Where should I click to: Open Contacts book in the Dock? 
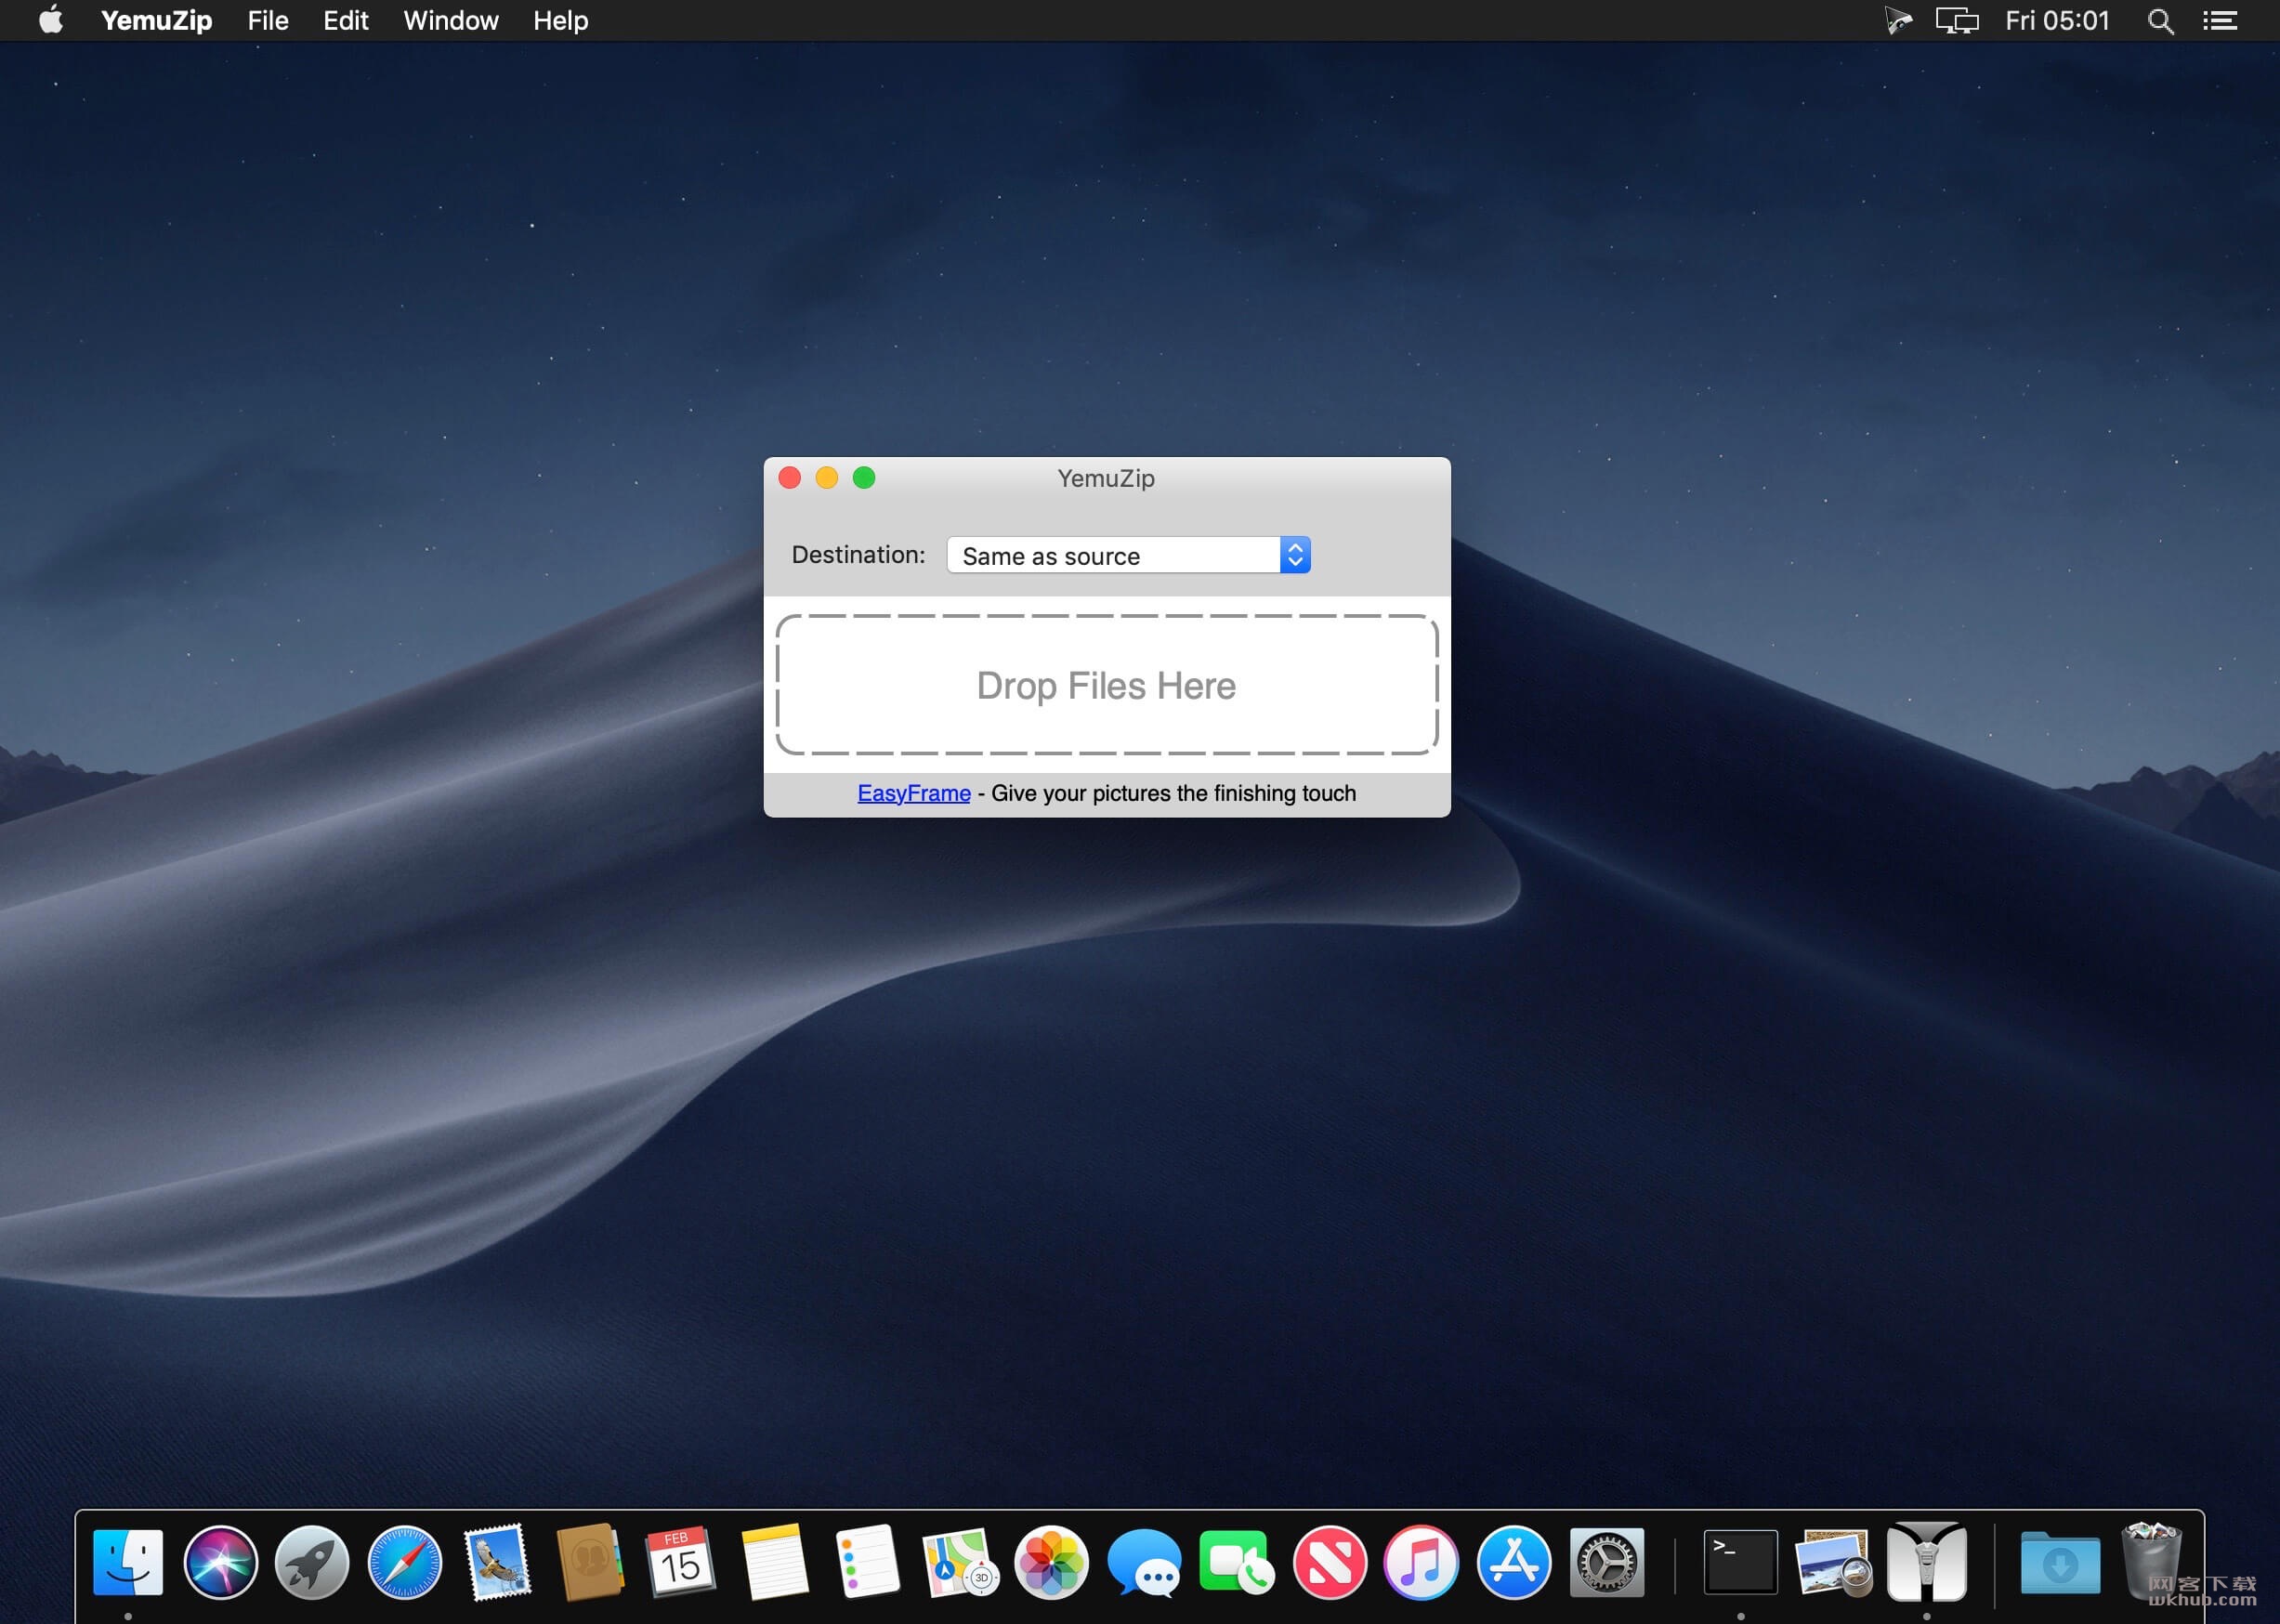[590, 1562]
